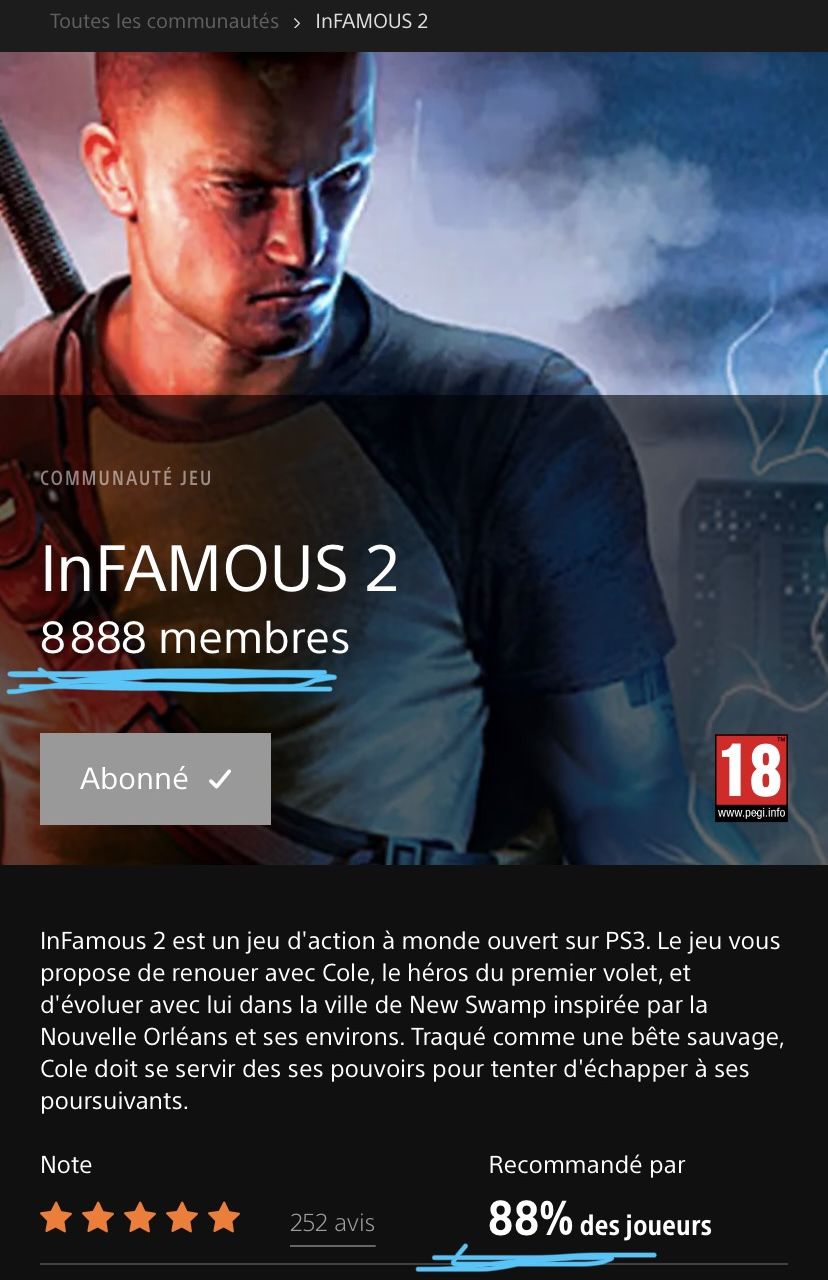The height and width of the screenshot is (1280, 828).
Task: Open the PEGI 18 rating badge
Action: (x=751, y=778)
